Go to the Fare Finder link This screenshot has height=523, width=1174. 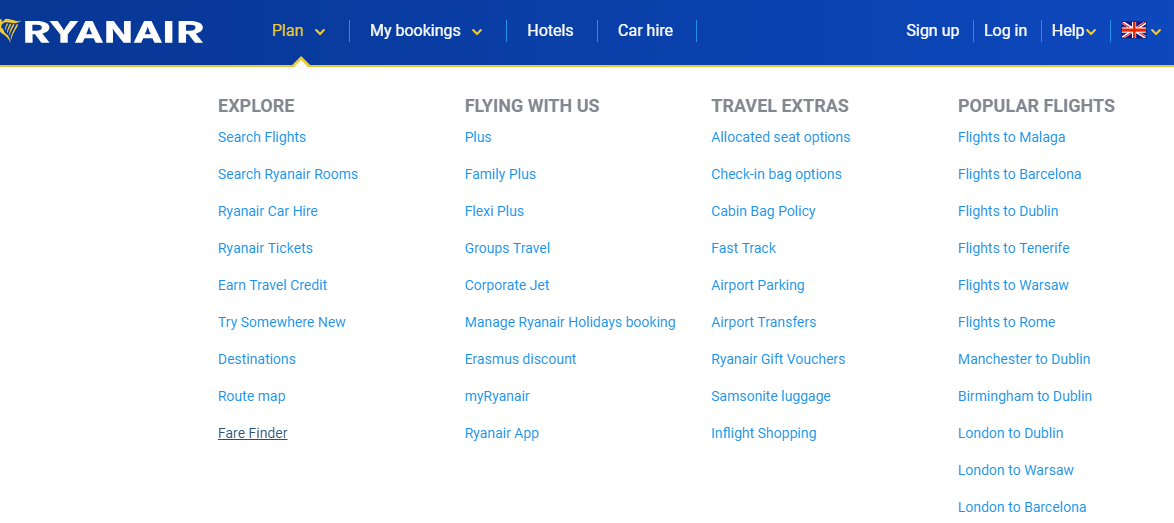click(x=253, y=433)
